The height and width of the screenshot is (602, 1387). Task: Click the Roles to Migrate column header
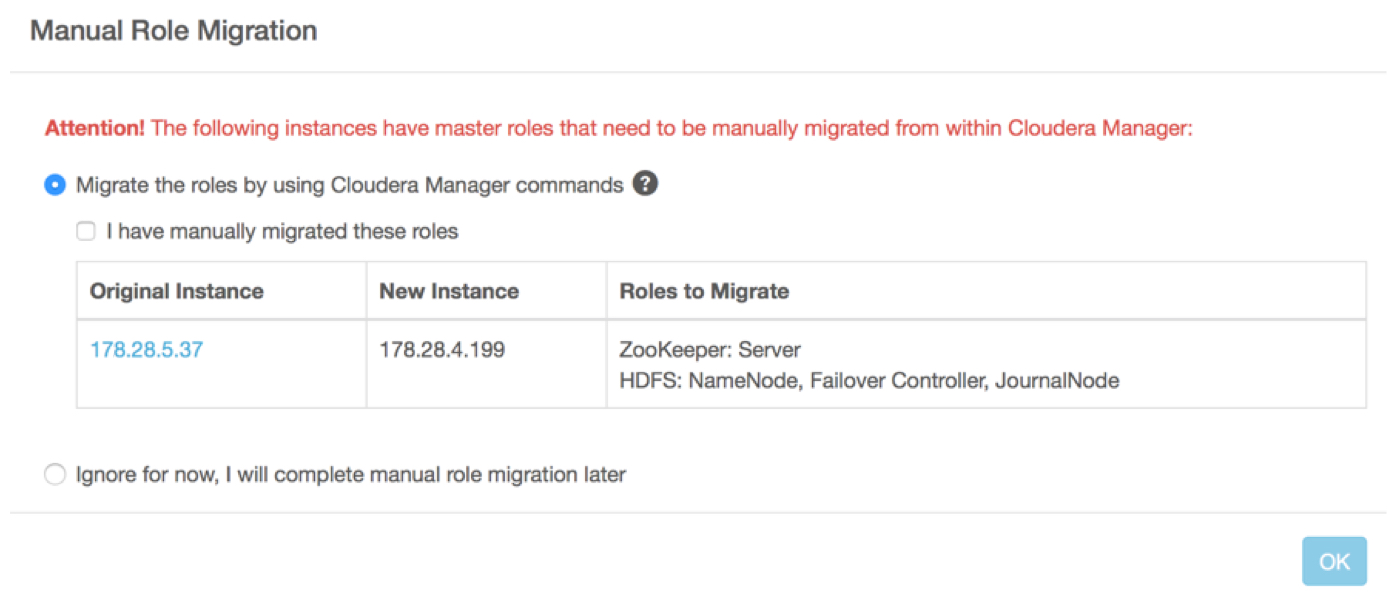pos(704,291)
